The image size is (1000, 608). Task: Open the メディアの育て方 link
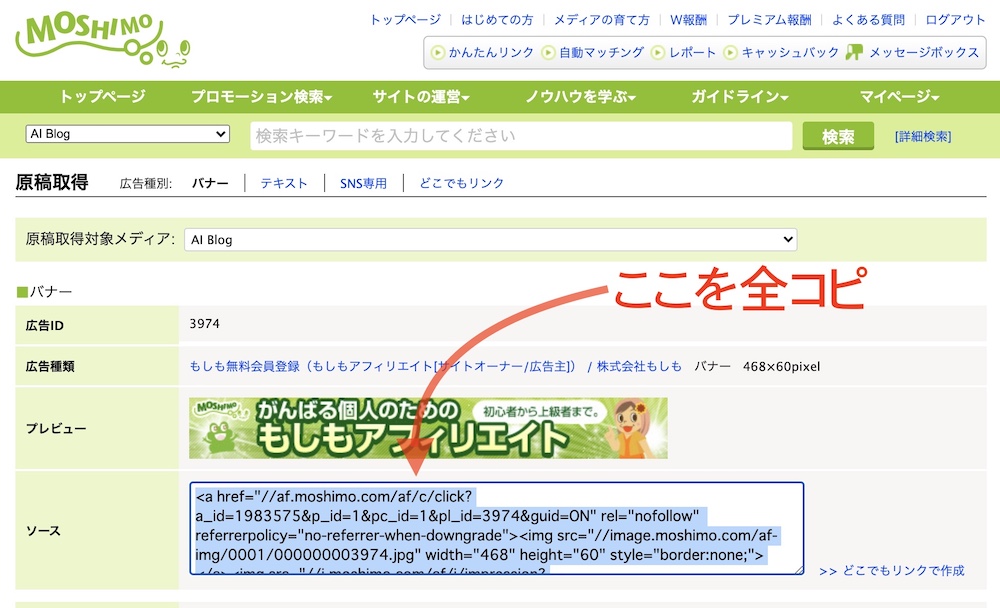coord(601,20)
